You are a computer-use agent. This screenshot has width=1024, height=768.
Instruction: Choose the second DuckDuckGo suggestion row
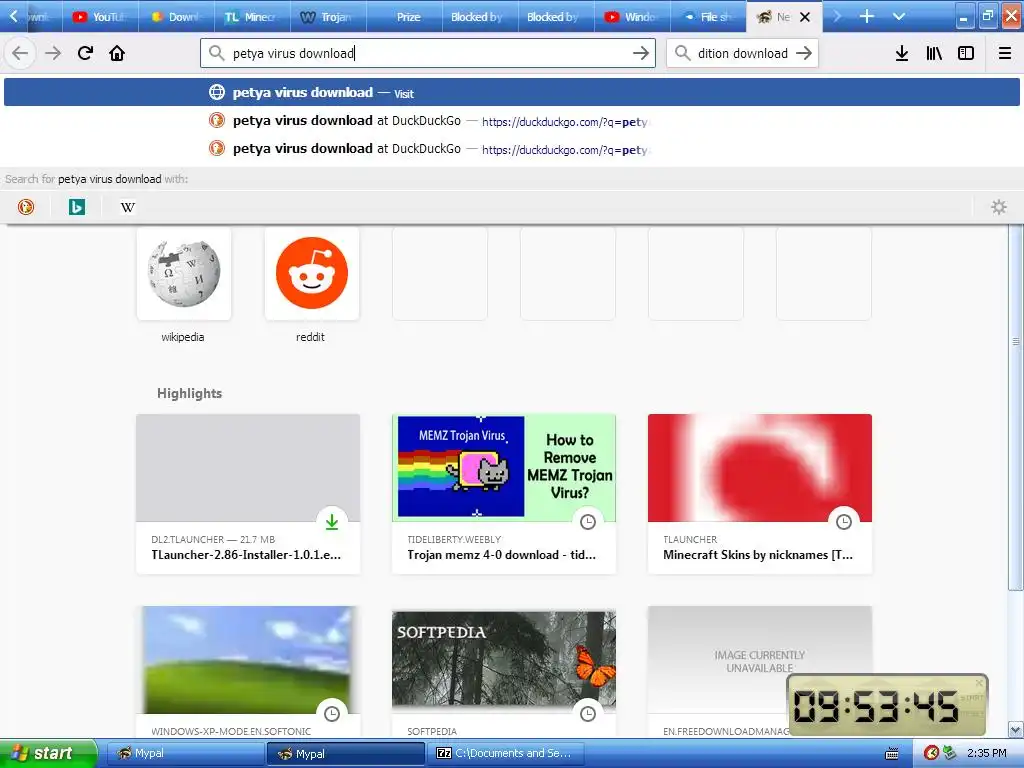(512, 149)
